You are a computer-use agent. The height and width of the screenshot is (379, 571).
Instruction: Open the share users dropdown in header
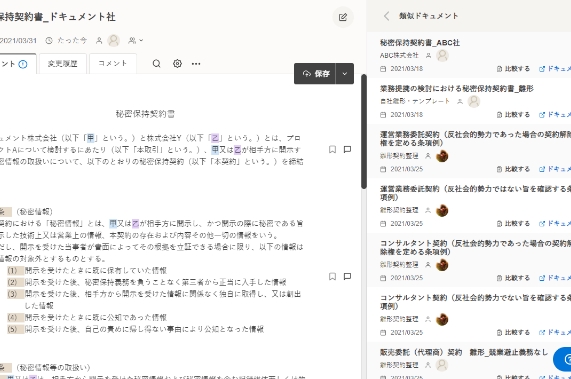point(135,40)
